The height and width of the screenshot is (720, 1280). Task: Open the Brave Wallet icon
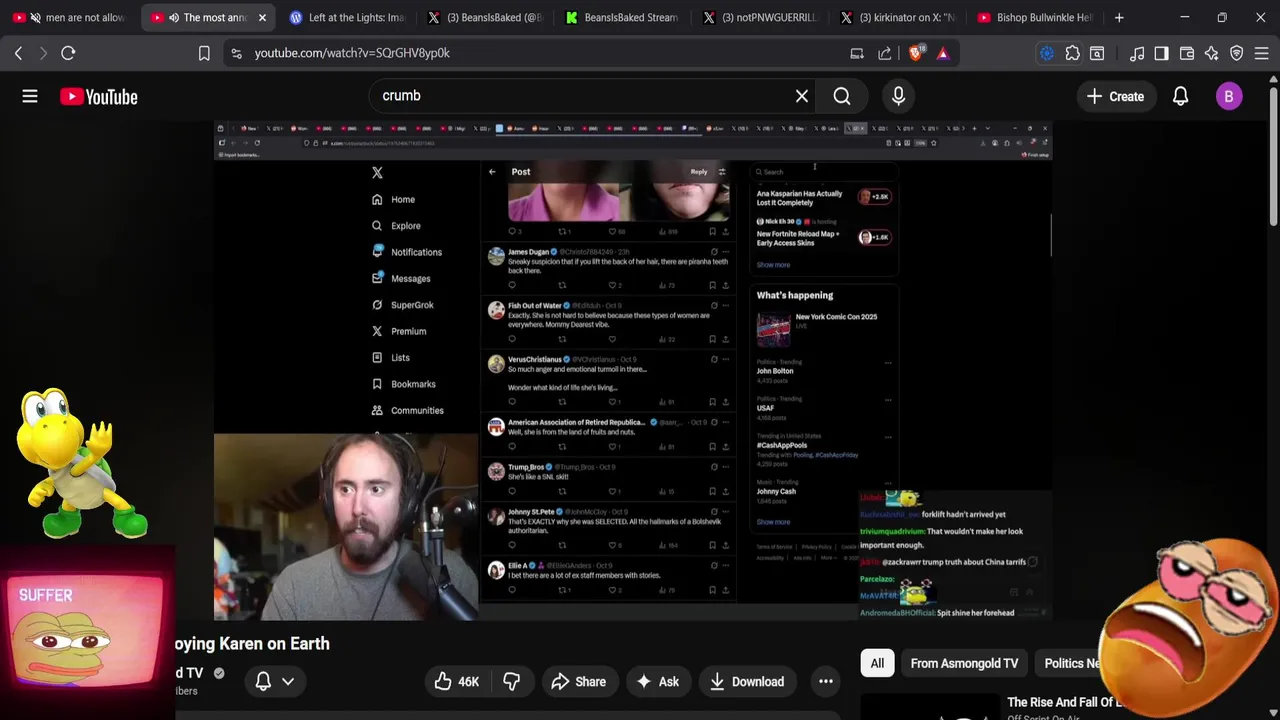1187,53
